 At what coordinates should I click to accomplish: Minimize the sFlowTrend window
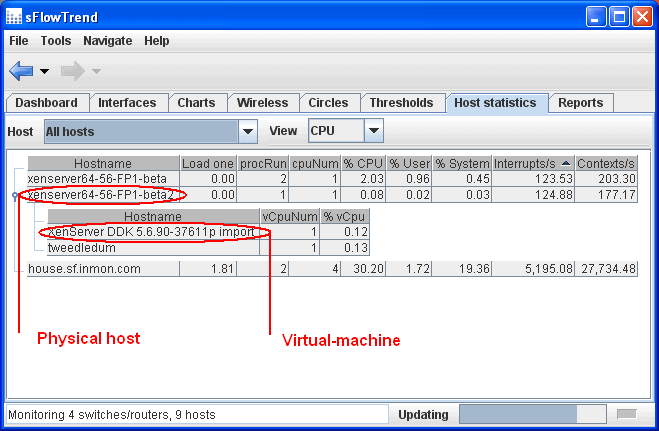[596, 17]
